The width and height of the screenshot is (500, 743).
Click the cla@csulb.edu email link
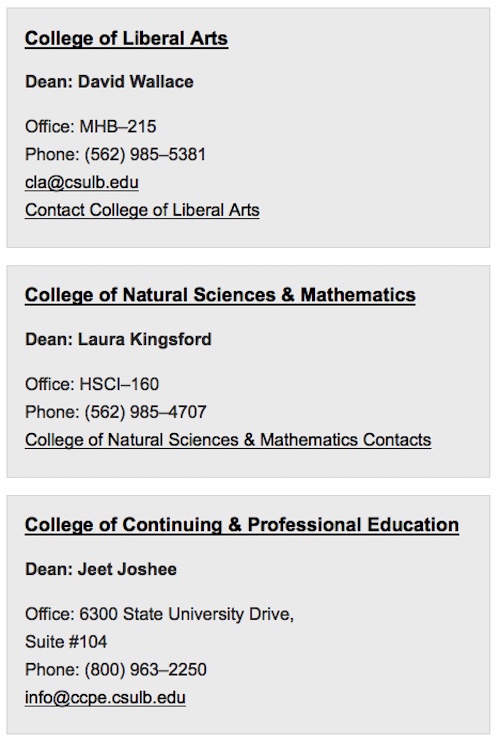tap(82, 182)
